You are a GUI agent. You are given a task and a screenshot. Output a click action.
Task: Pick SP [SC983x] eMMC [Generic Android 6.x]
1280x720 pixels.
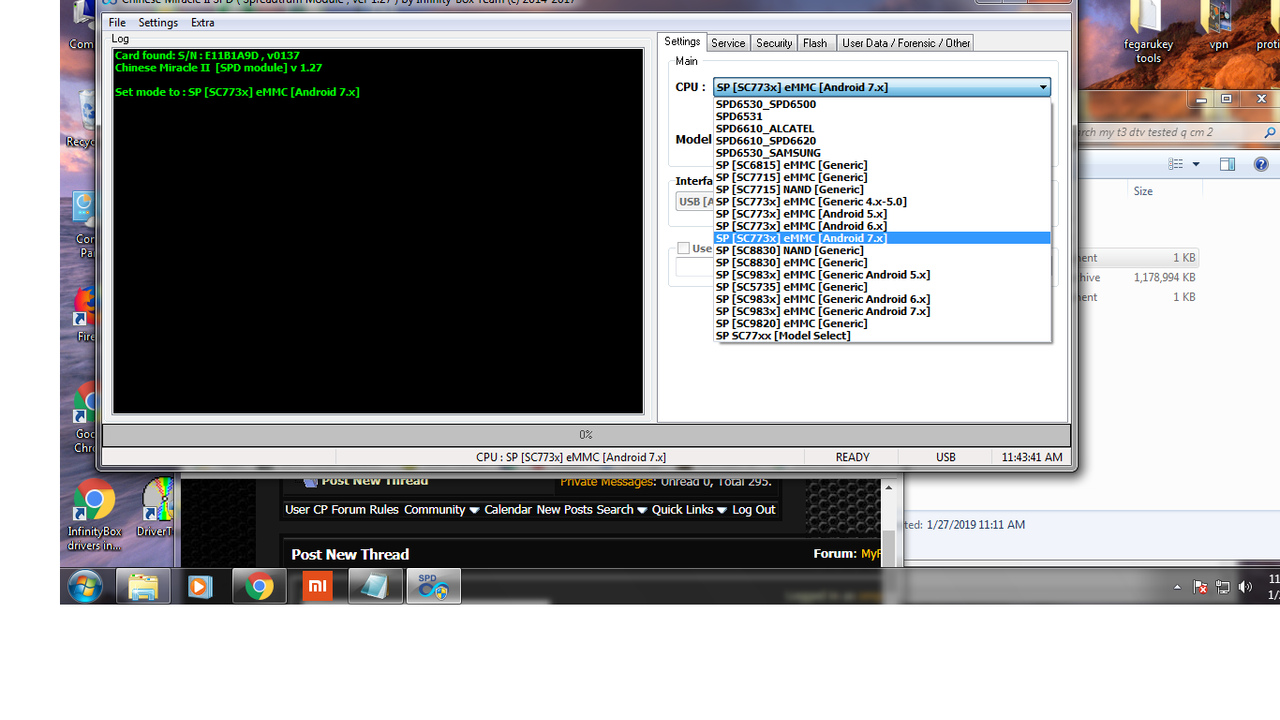click(x=882, y=299)
